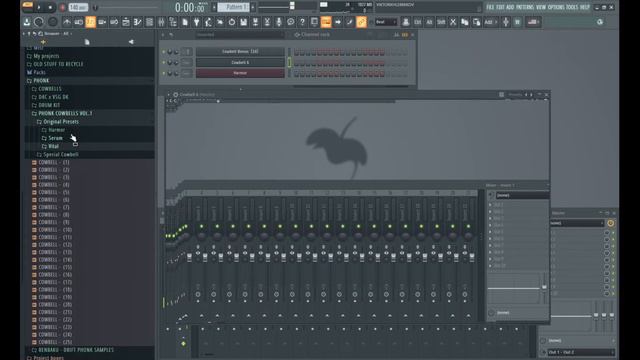Click the round icon at toolbar far right

click(600, 22)
